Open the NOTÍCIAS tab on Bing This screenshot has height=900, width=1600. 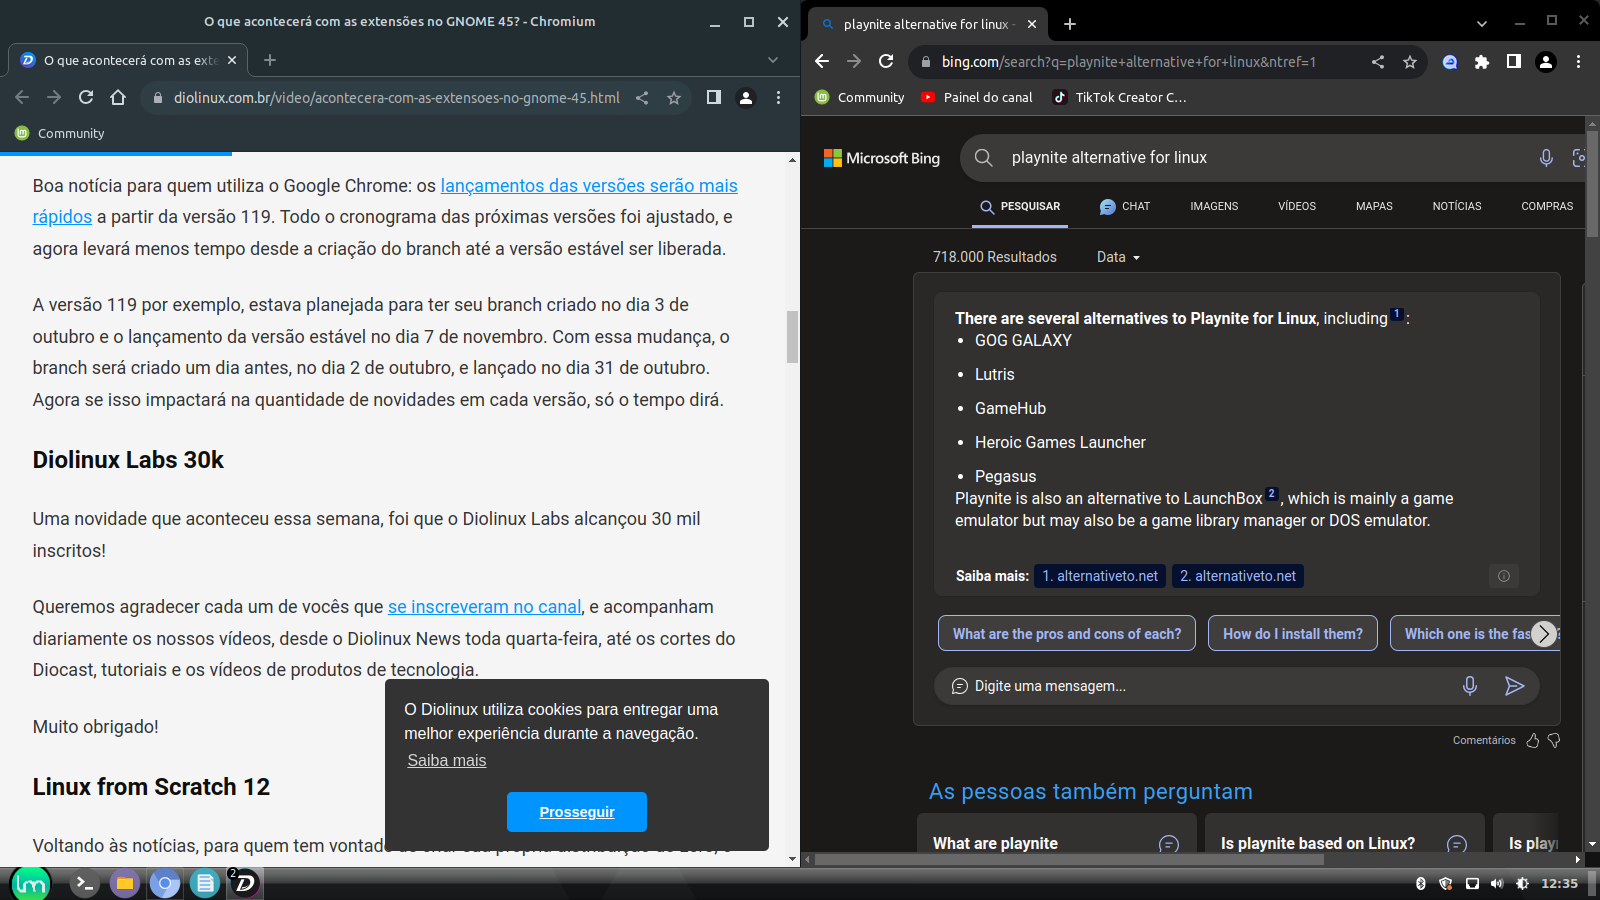[1457, 207]
